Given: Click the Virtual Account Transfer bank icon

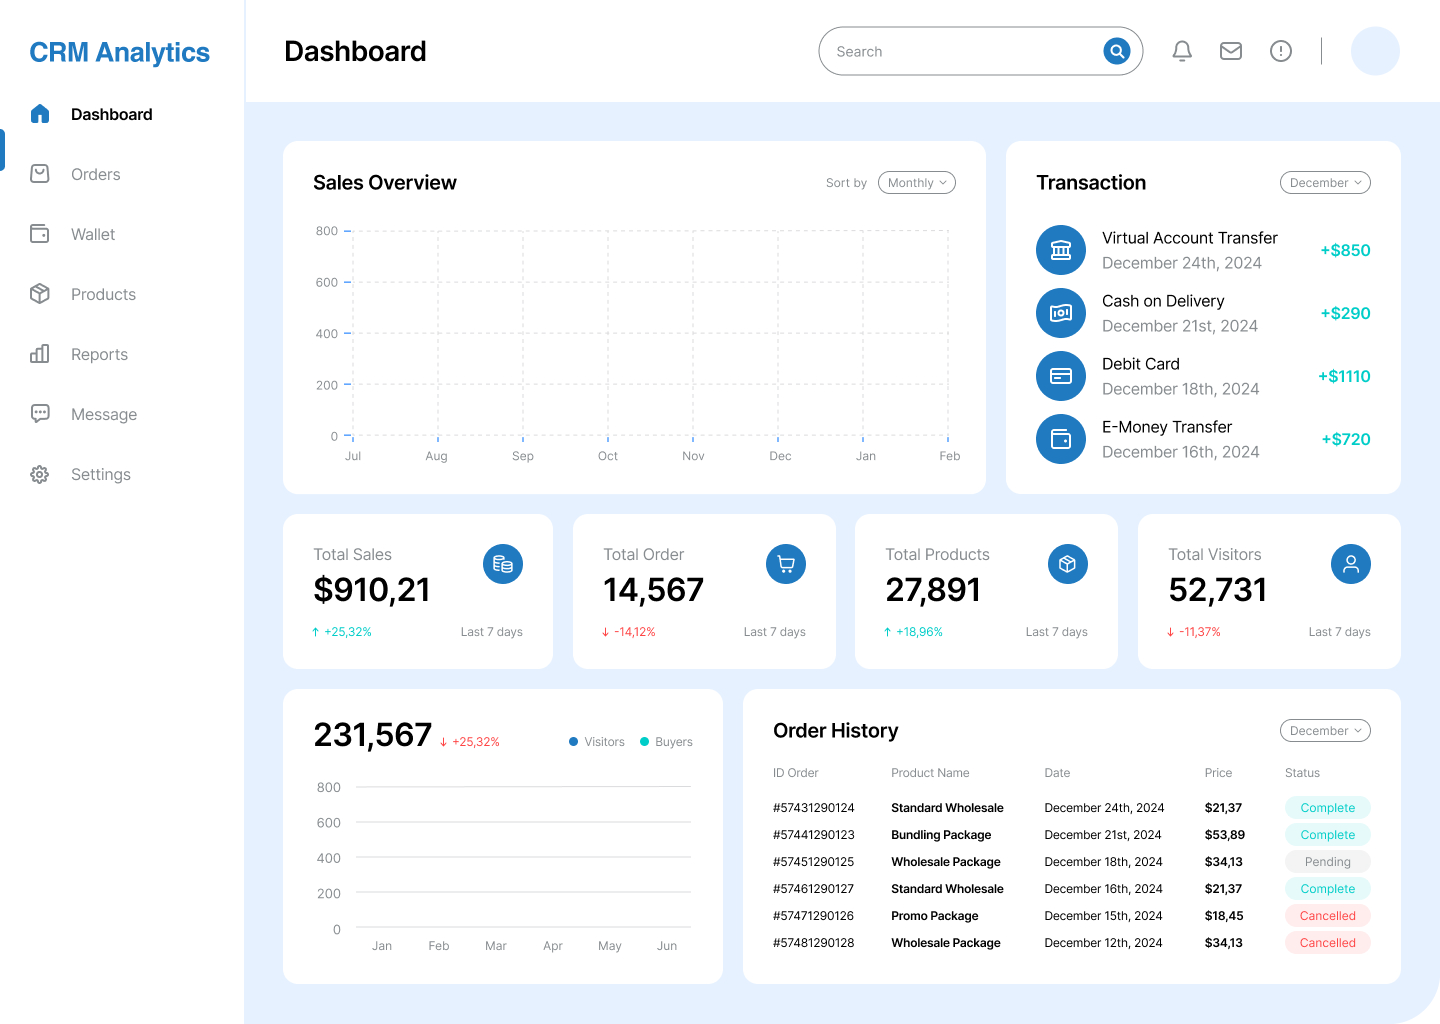Looking at the screenshot, I should [1061, 250].
